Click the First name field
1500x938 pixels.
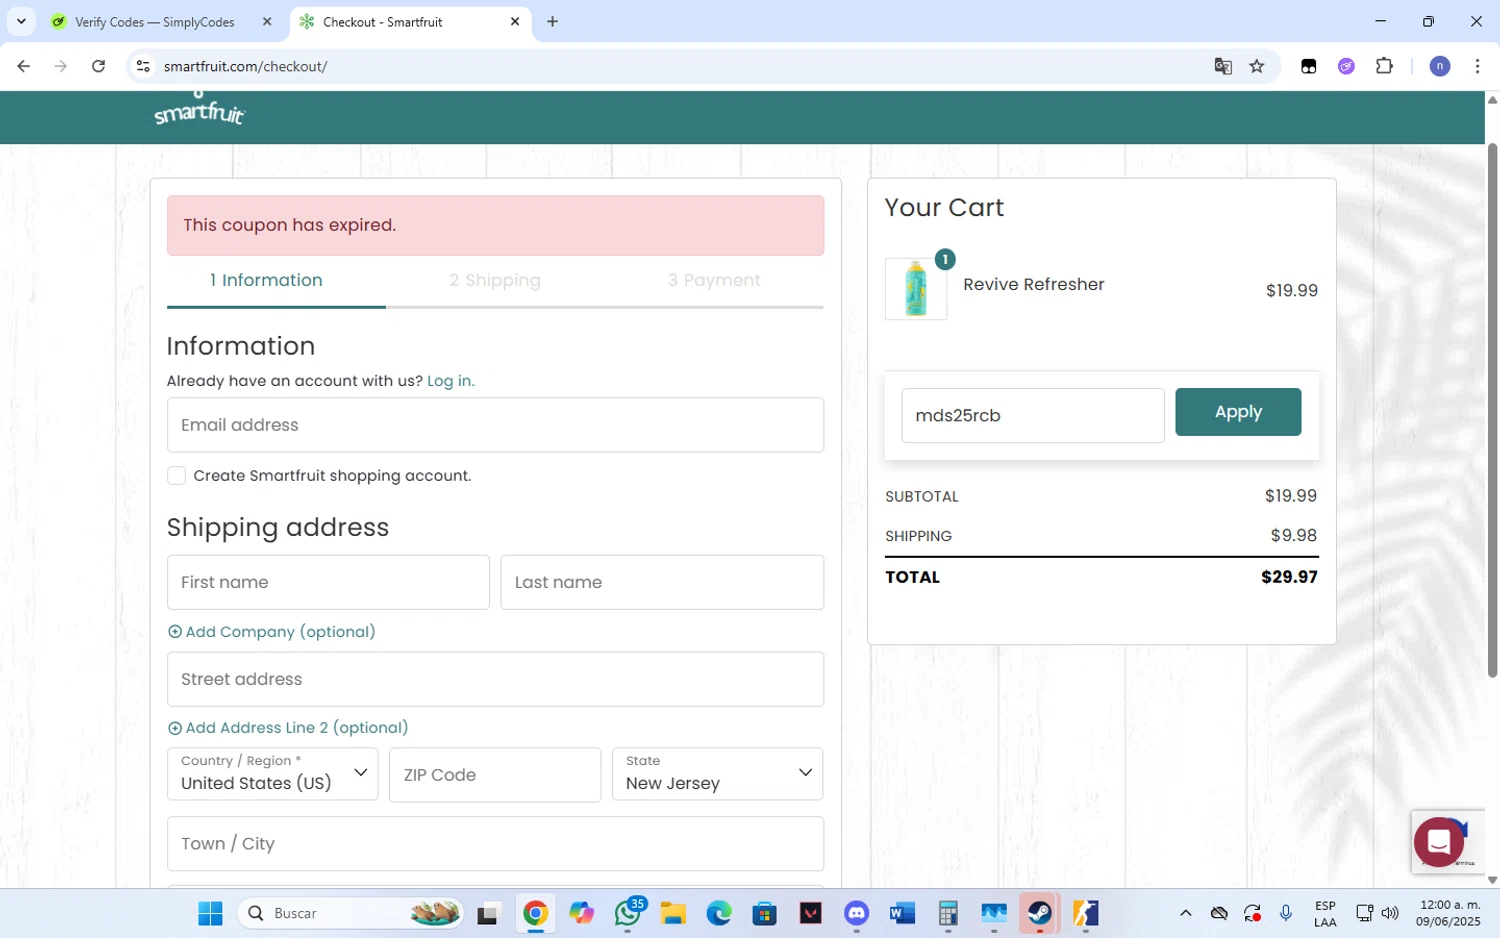point(328,582)
